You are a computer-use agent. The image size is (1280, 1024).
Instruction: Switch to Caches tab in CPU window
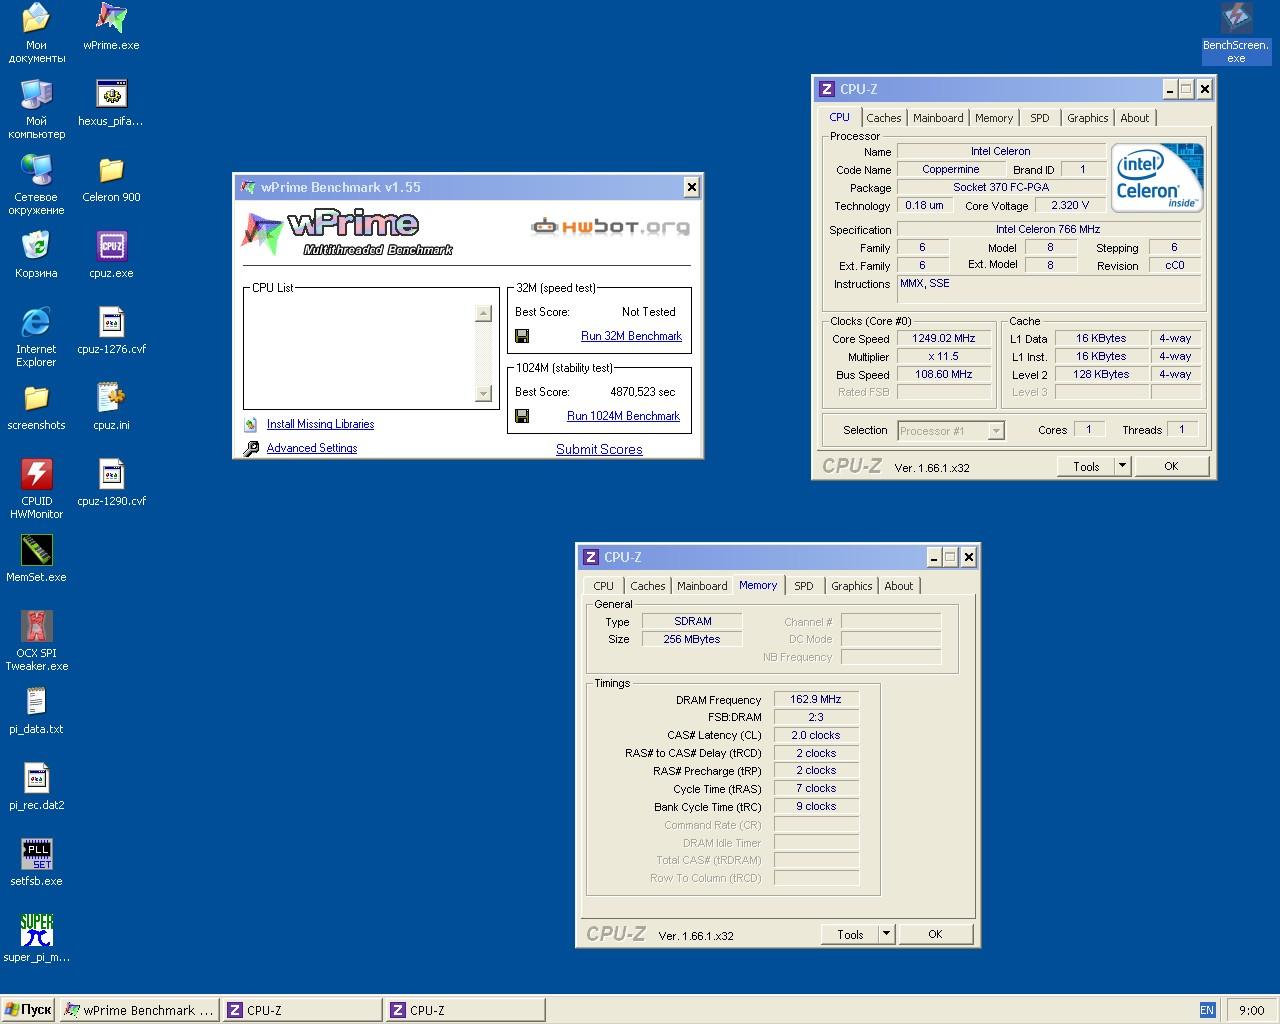[883, 118]
